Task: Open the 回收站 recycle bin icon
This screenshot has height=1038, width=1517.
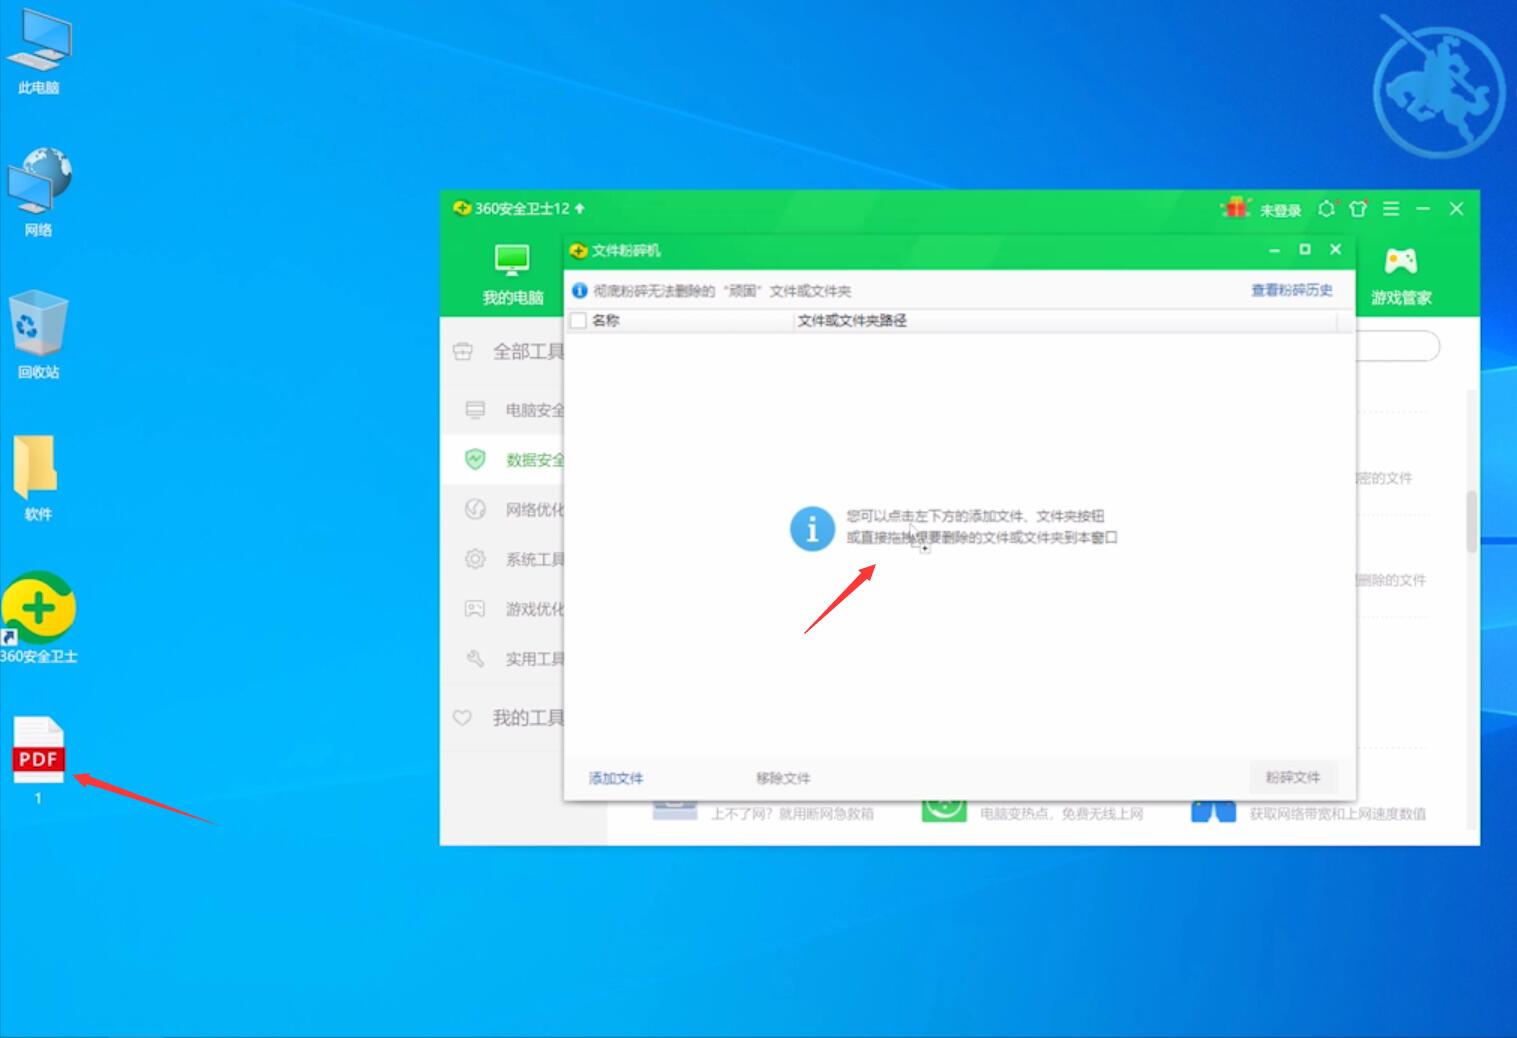Action: pyautogui.click(x=39, y=334)
